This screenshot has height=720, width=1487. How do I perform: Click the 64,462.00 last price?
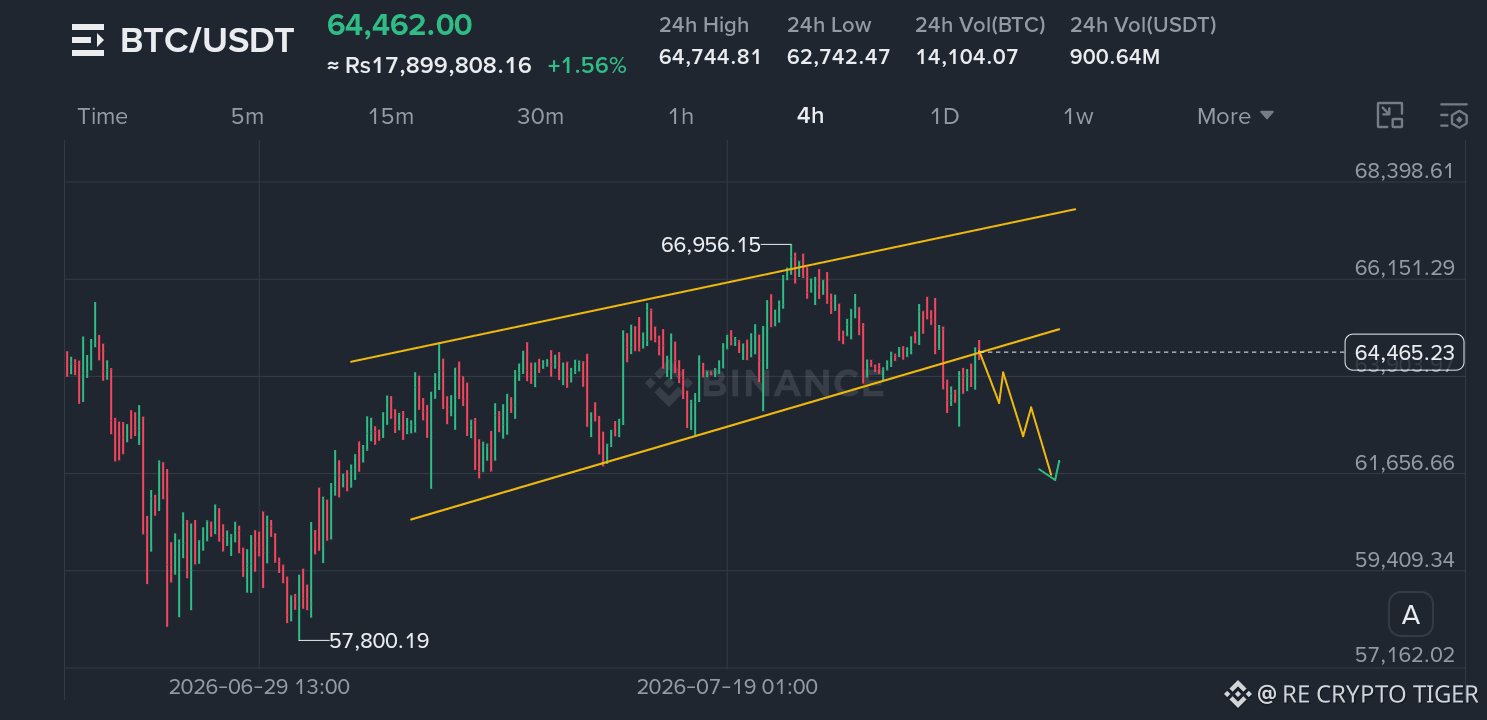click(x=400, y=25)
